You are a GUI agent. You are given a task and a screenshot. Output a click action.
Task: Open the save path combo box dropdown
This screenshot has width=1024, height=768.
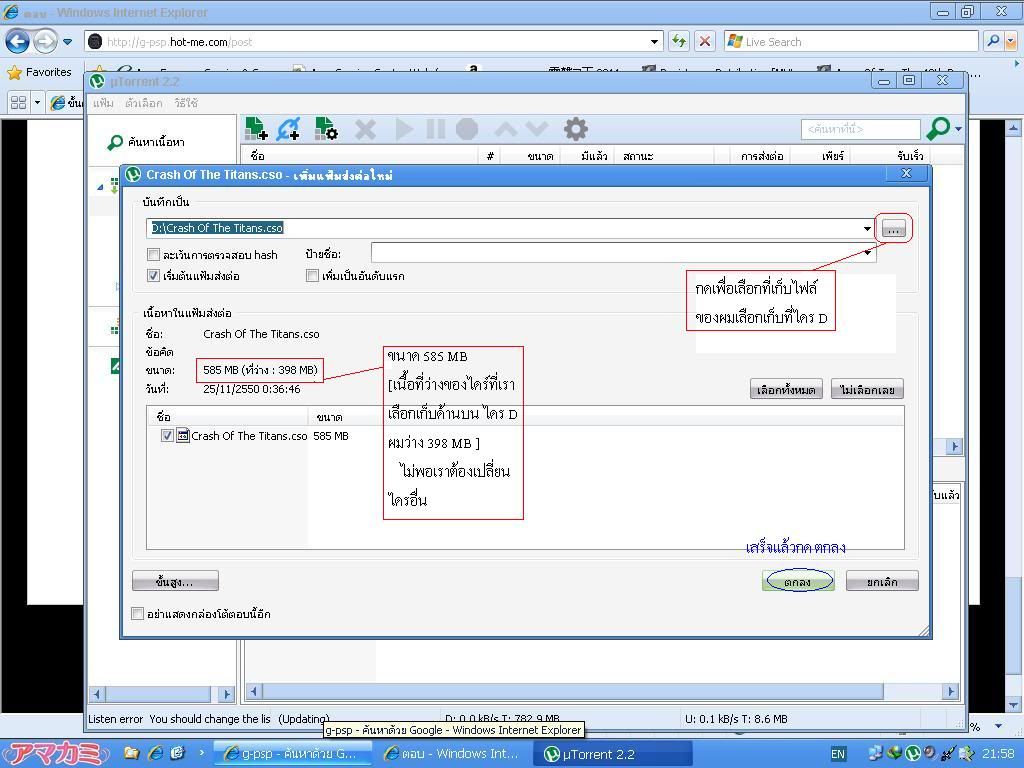tap(867, 229)
